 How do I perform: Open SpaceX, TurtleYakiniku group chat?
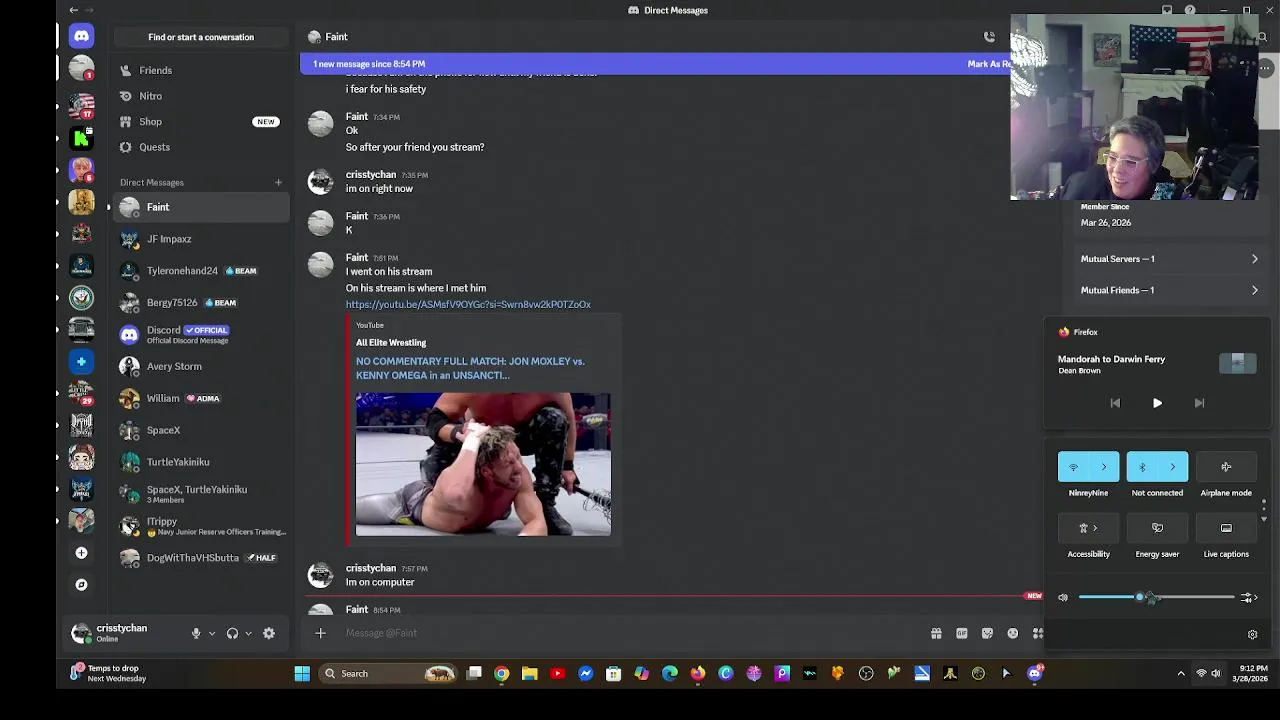tap(200, 494)
